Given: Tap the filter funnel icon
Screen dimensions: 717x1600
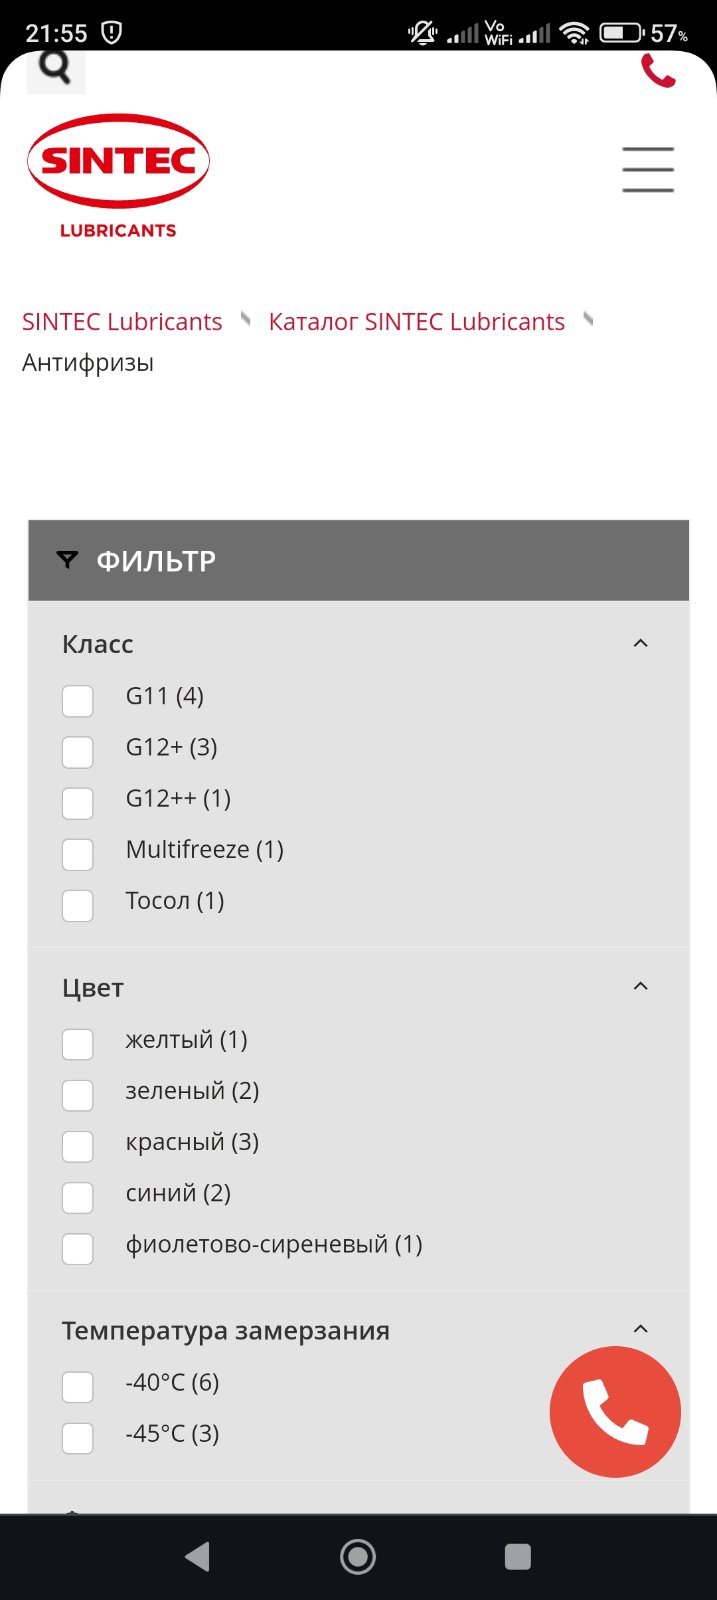Looking at the screenshot, I should [67, 560].
